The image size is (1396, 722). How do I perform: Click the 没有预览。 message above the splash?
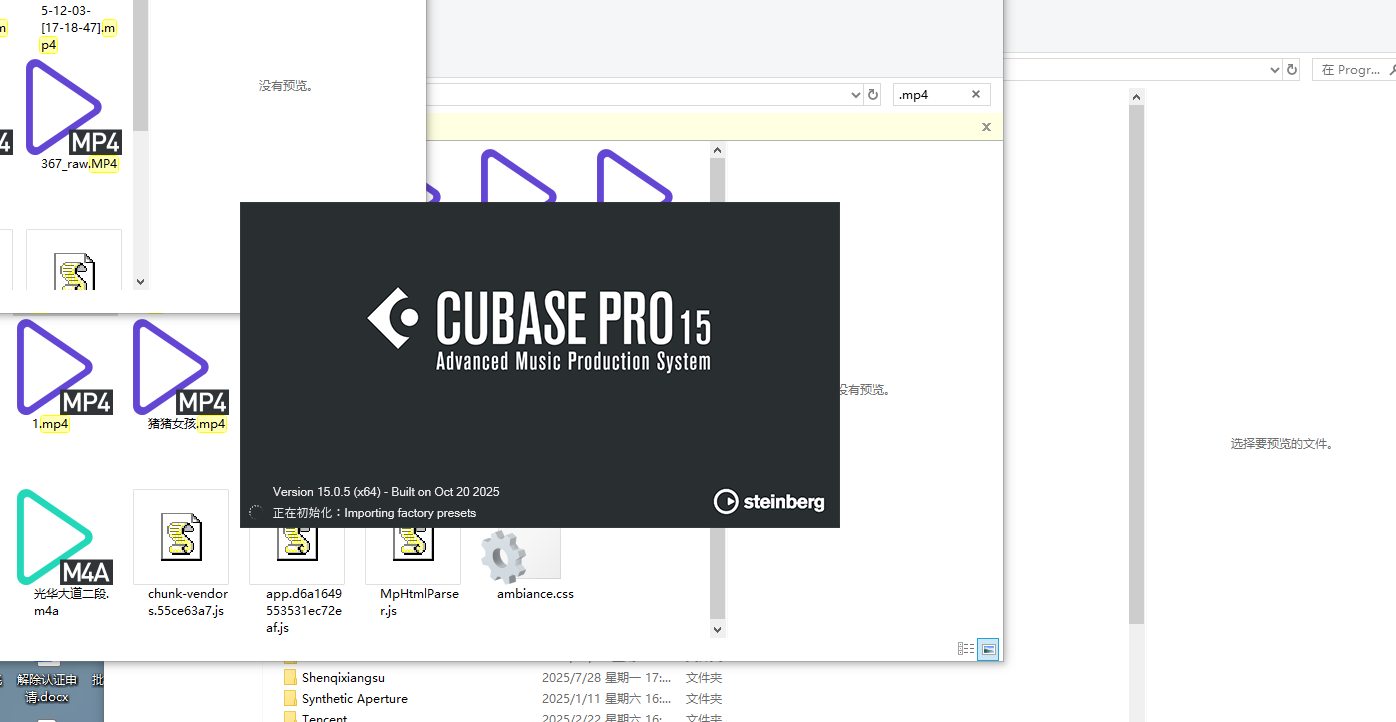coord(286,86)
